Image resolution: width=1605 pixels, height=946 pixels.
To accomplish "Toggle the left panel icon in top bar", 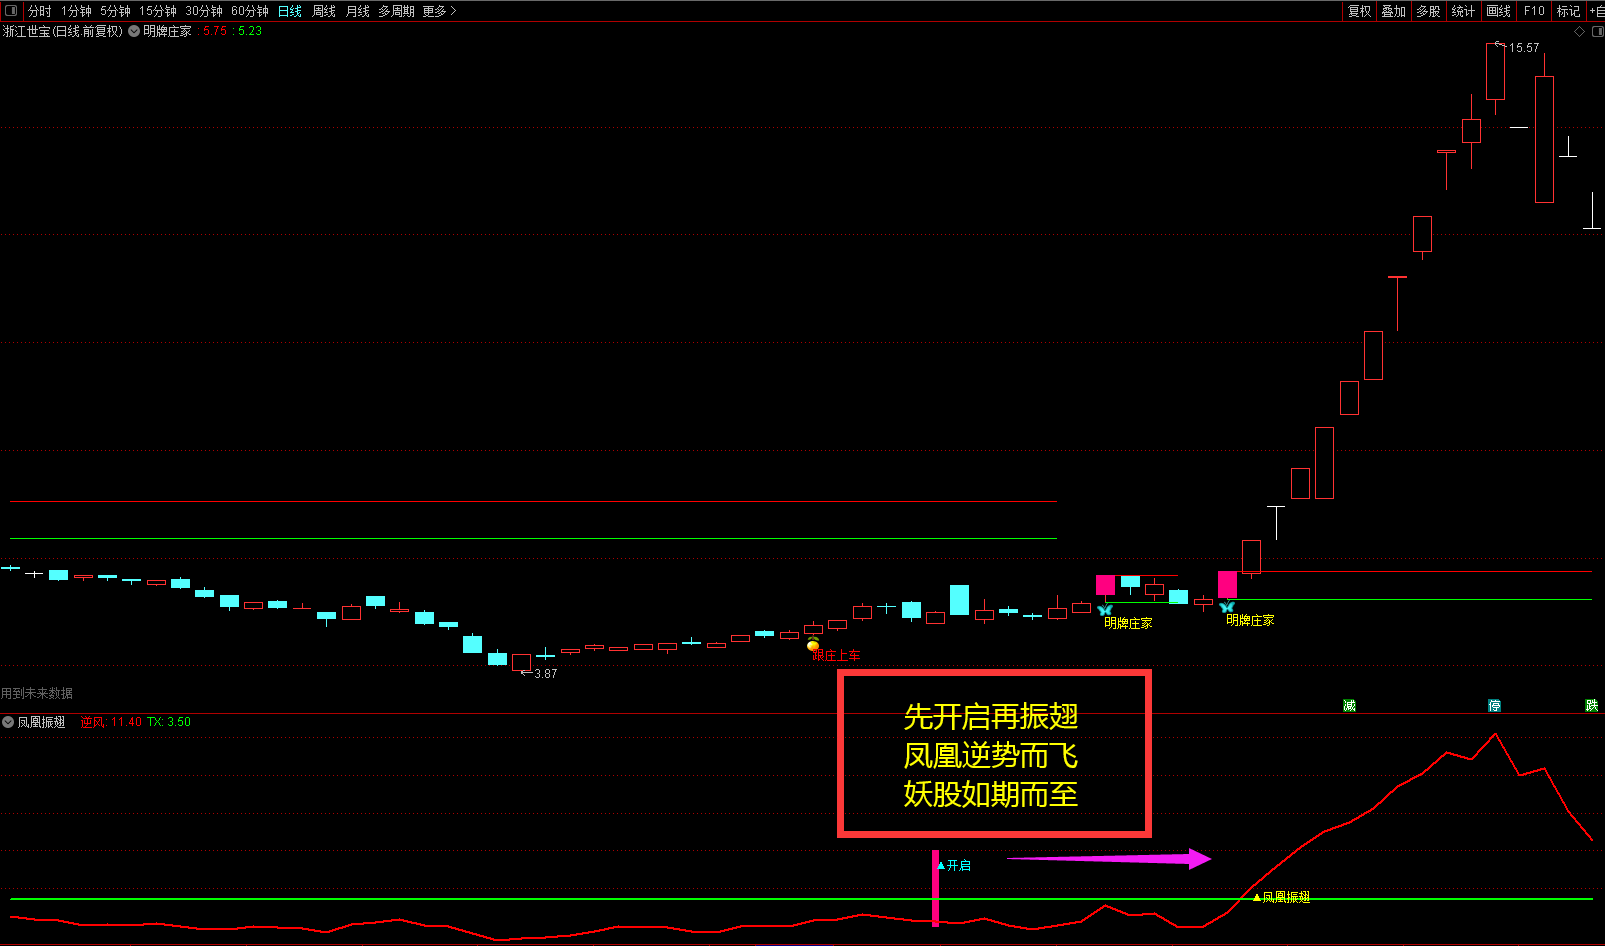I will (x=11, y=11).
